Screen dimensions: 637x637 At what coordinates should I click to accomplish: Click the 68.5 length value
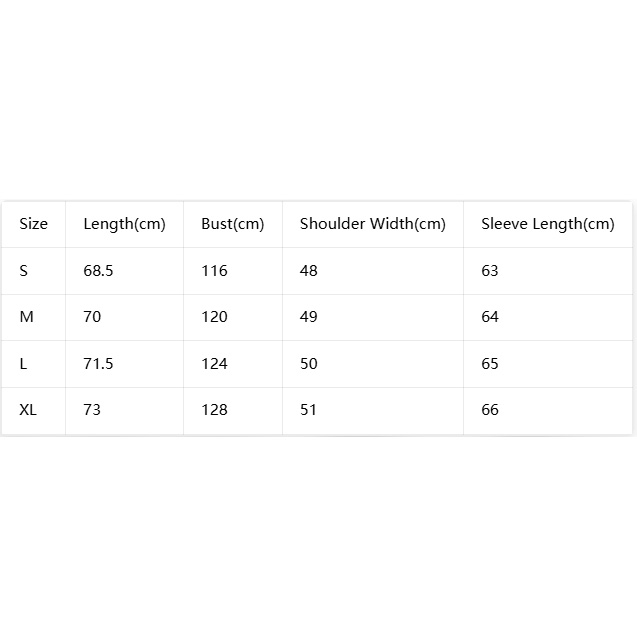point(98,271)
